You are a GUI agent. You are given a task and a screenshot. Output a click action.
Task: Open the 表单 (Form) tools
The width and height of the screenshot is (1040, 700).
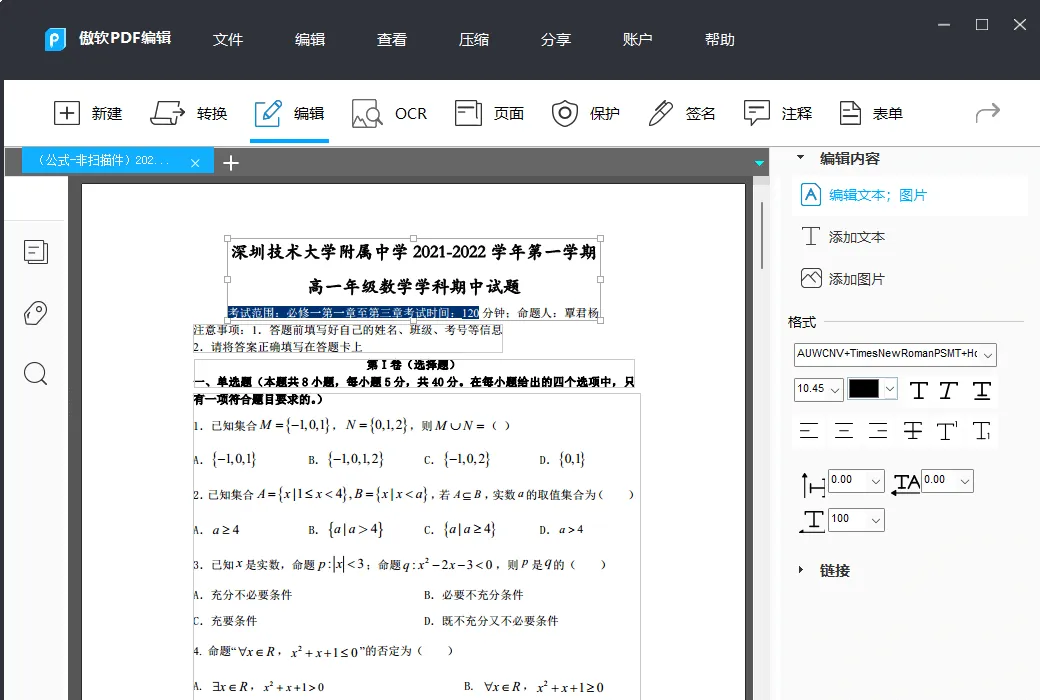(871, 113)
